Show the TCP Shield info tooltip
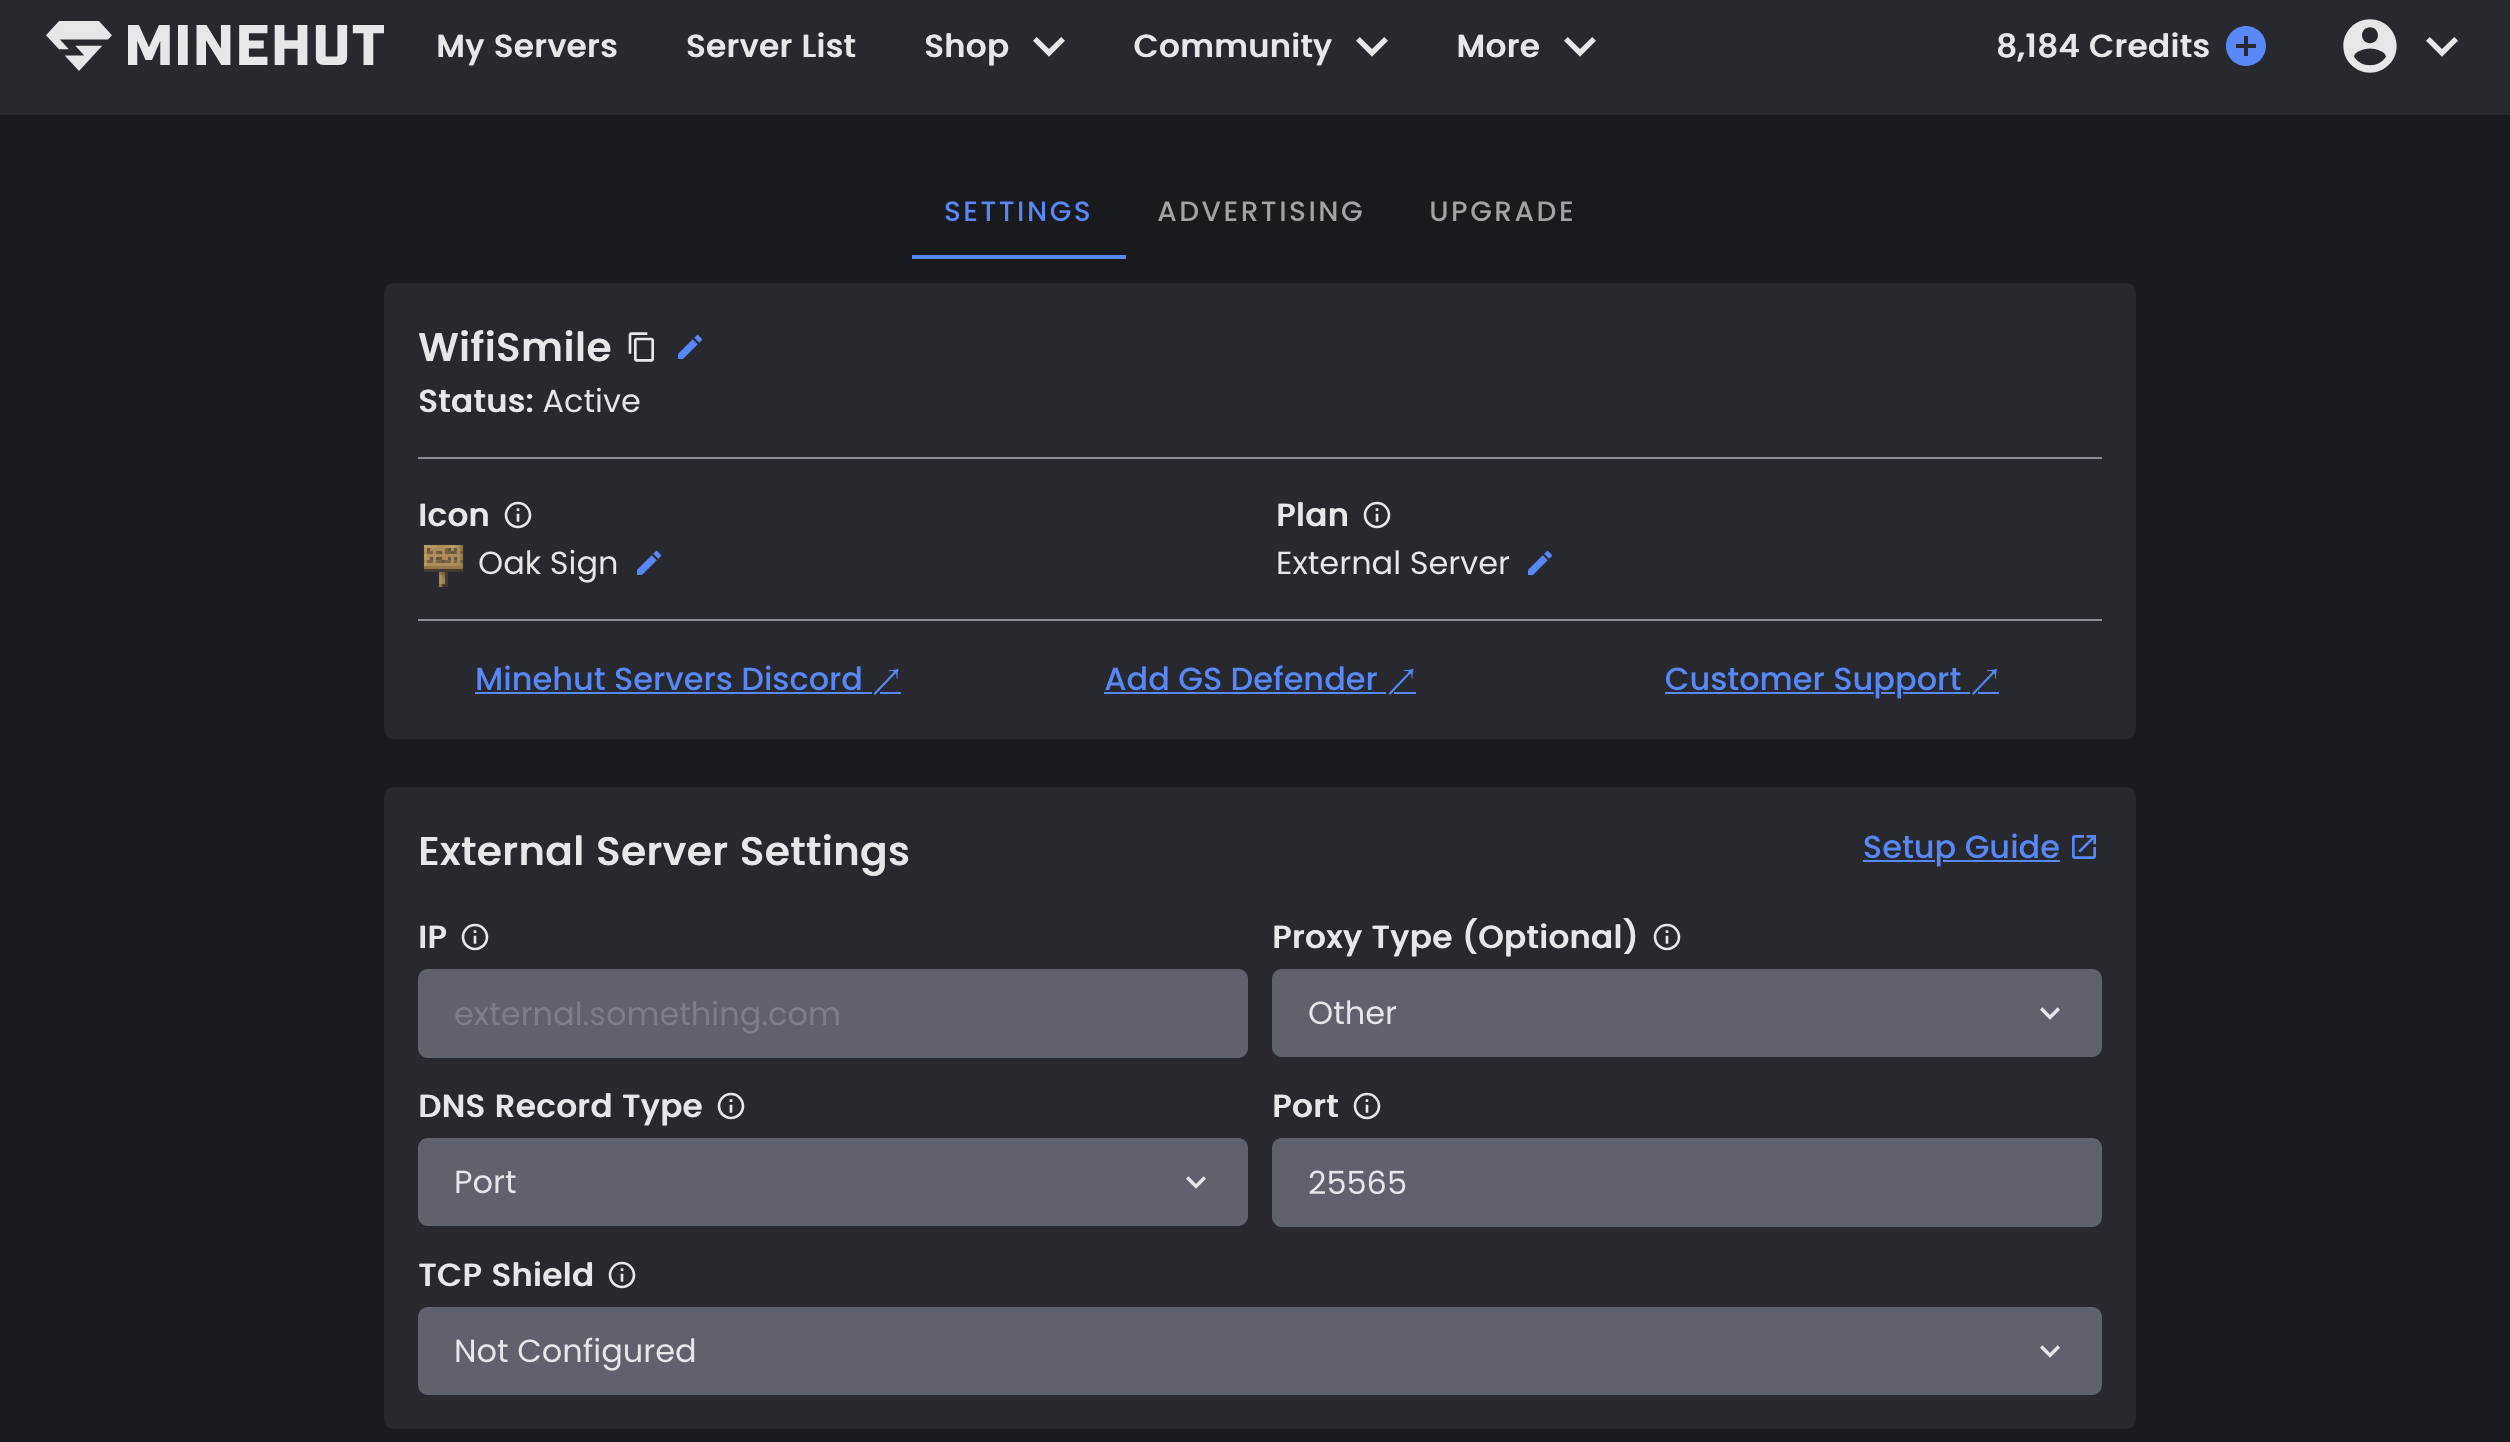The image size is (2510, 1442). tap(622, 1275)
